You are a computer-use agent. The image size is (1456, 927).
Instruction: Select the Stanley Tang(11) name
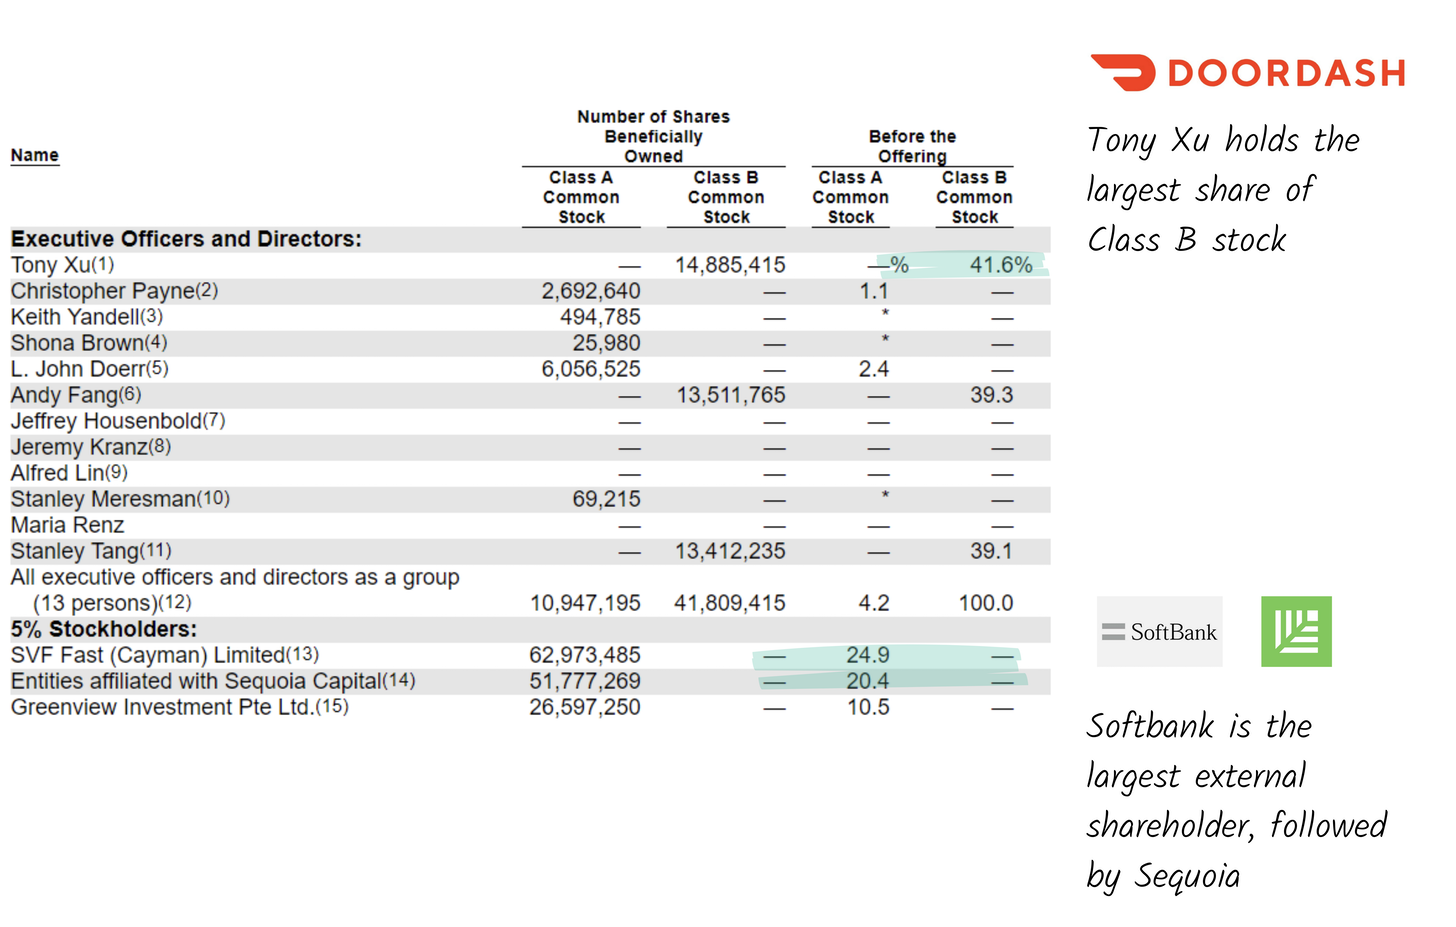click(91, 551)
